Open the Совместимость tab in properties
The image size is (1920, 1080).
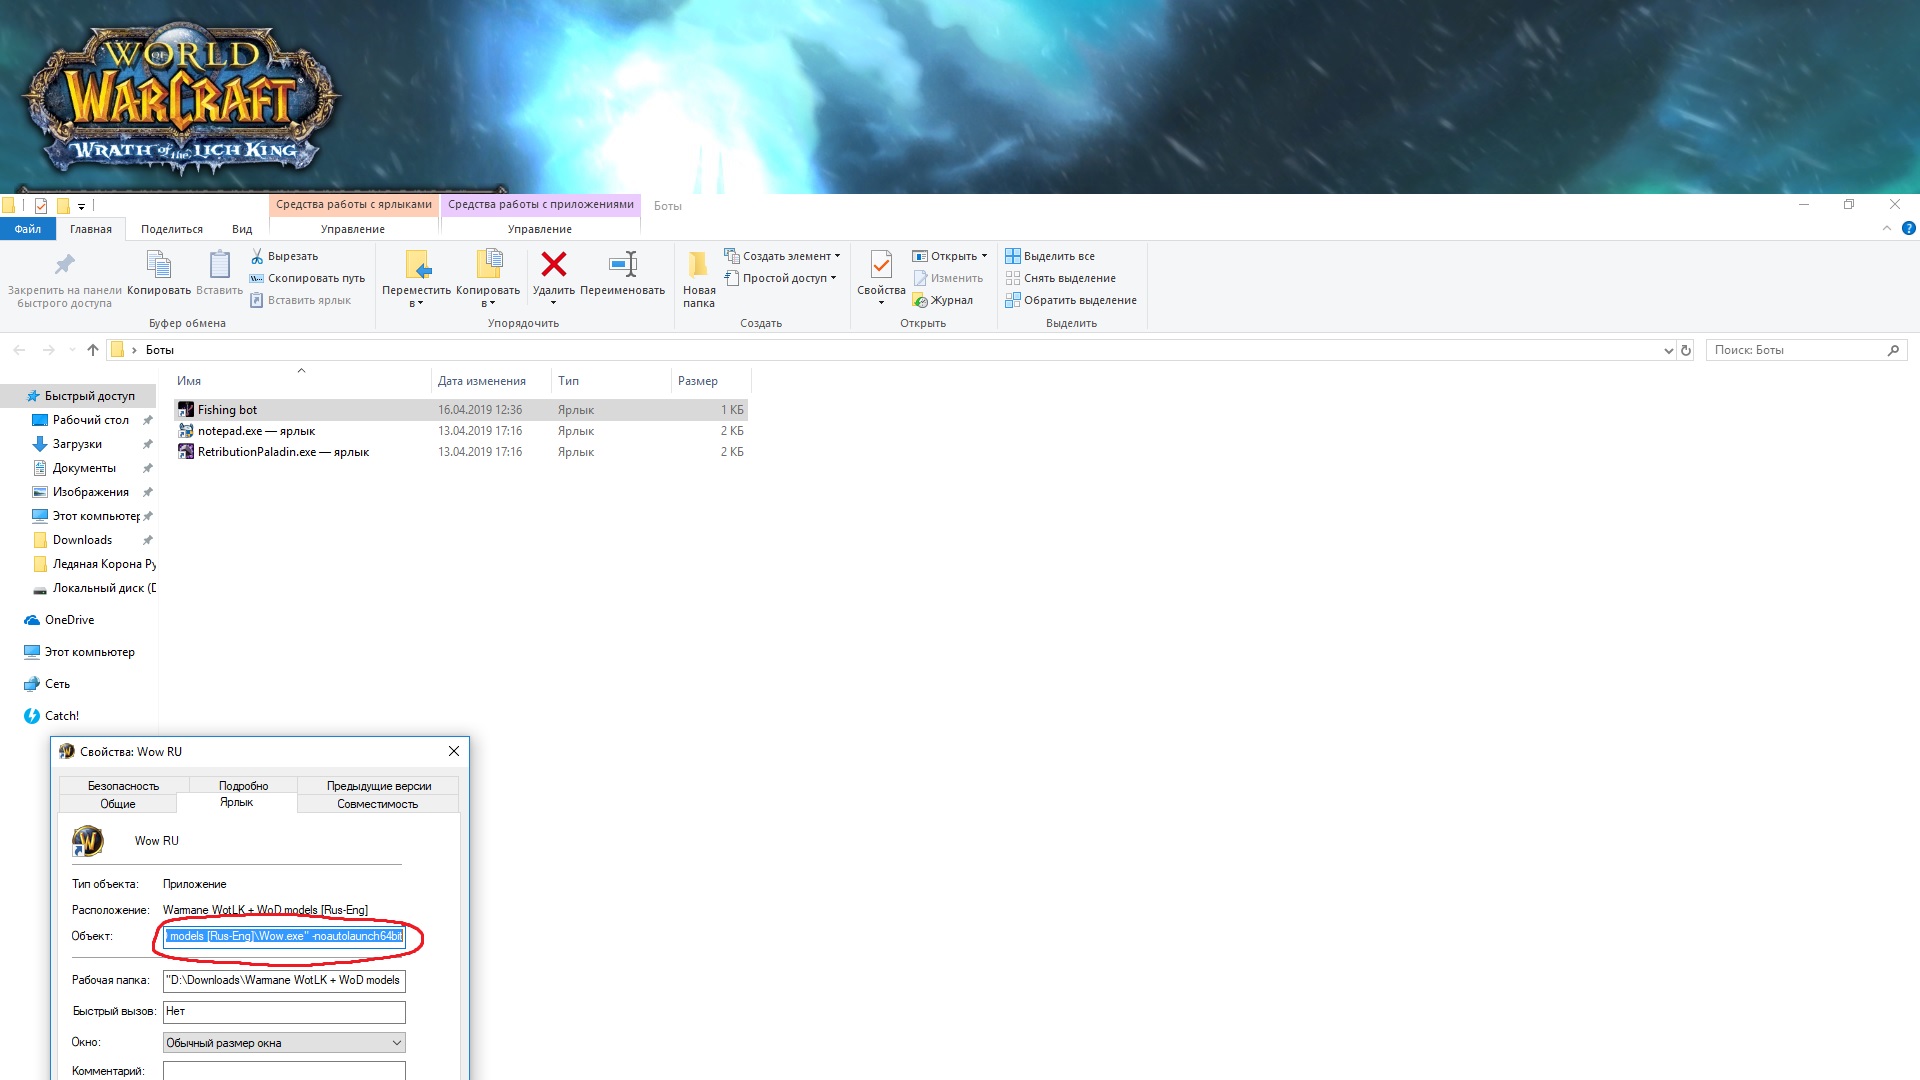click(377, 804)
